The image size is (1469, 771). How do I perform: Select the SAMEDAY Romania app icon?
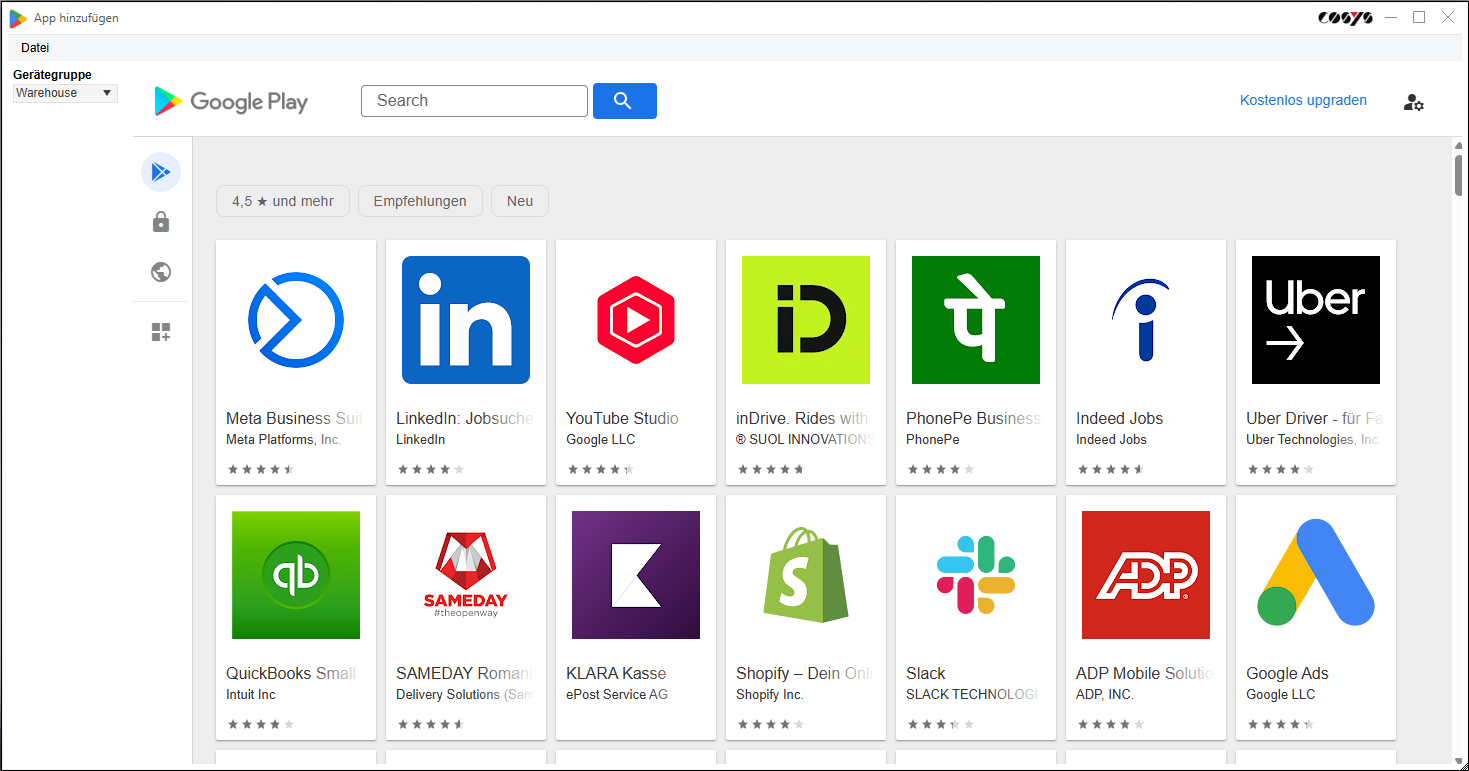pyautogui.click(x=466, y=575)
